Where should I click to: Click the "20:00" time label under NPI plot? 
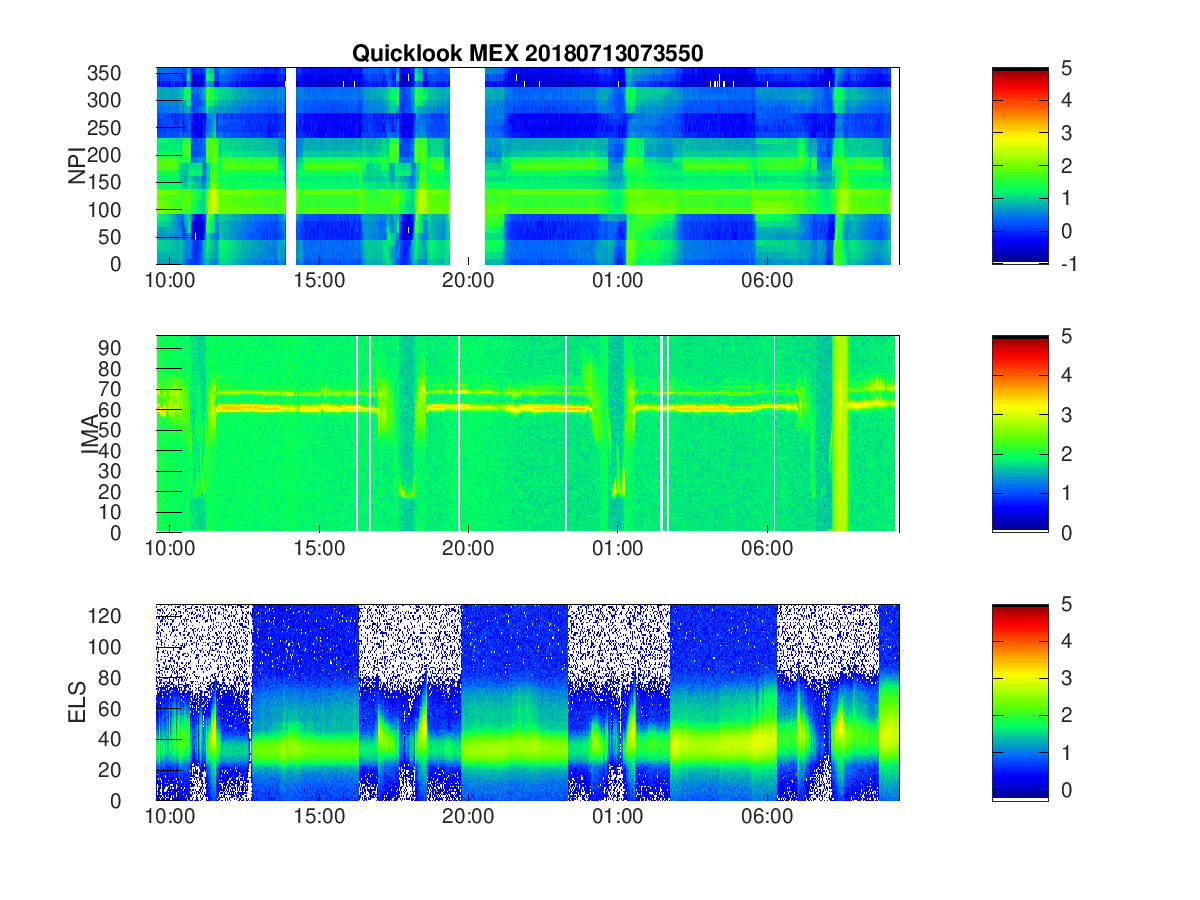click(x=468, y=281)
